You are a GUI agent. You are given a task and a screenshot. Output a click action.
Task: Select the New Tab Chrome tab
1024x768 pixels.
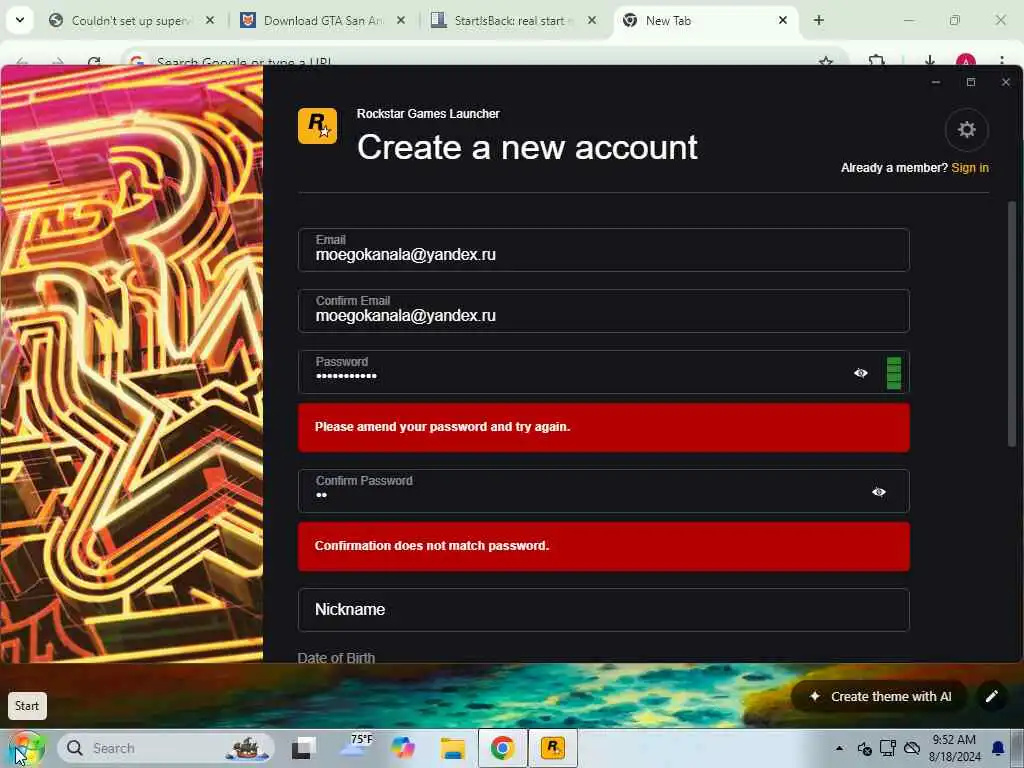705,21
